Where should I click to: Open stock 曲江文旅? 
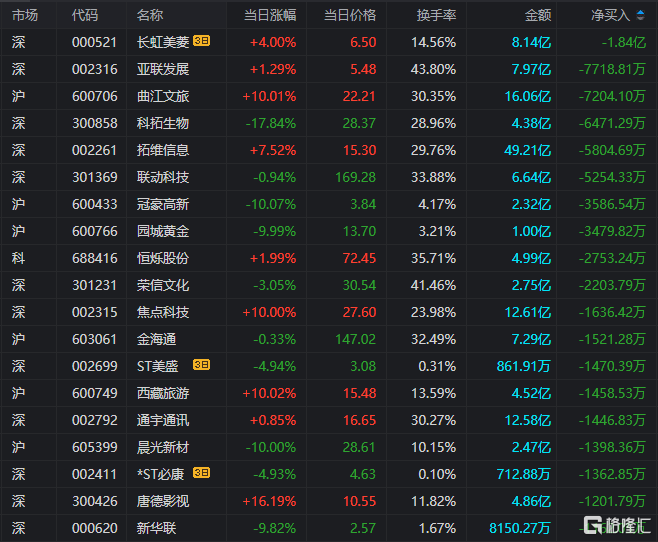(x=163, y=96)
